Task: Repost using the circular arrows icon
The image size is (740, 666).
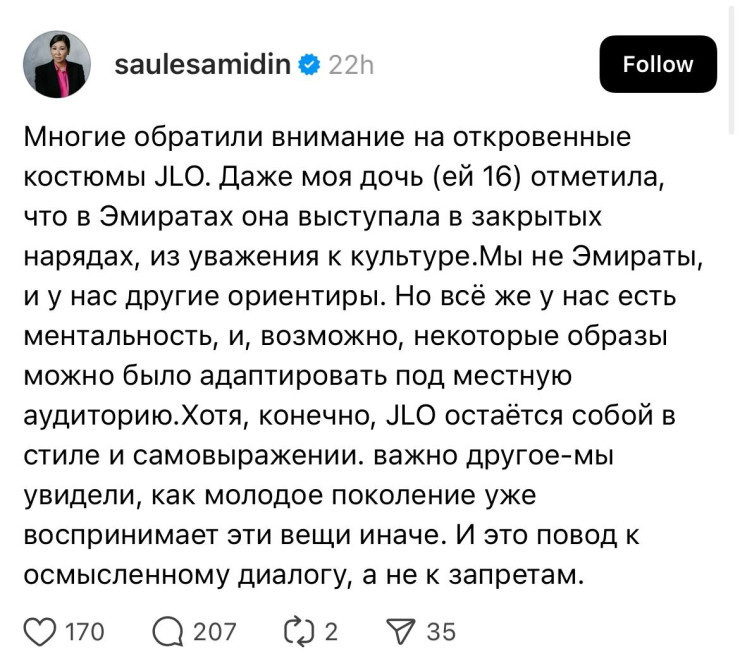Action: coord(298,631)
